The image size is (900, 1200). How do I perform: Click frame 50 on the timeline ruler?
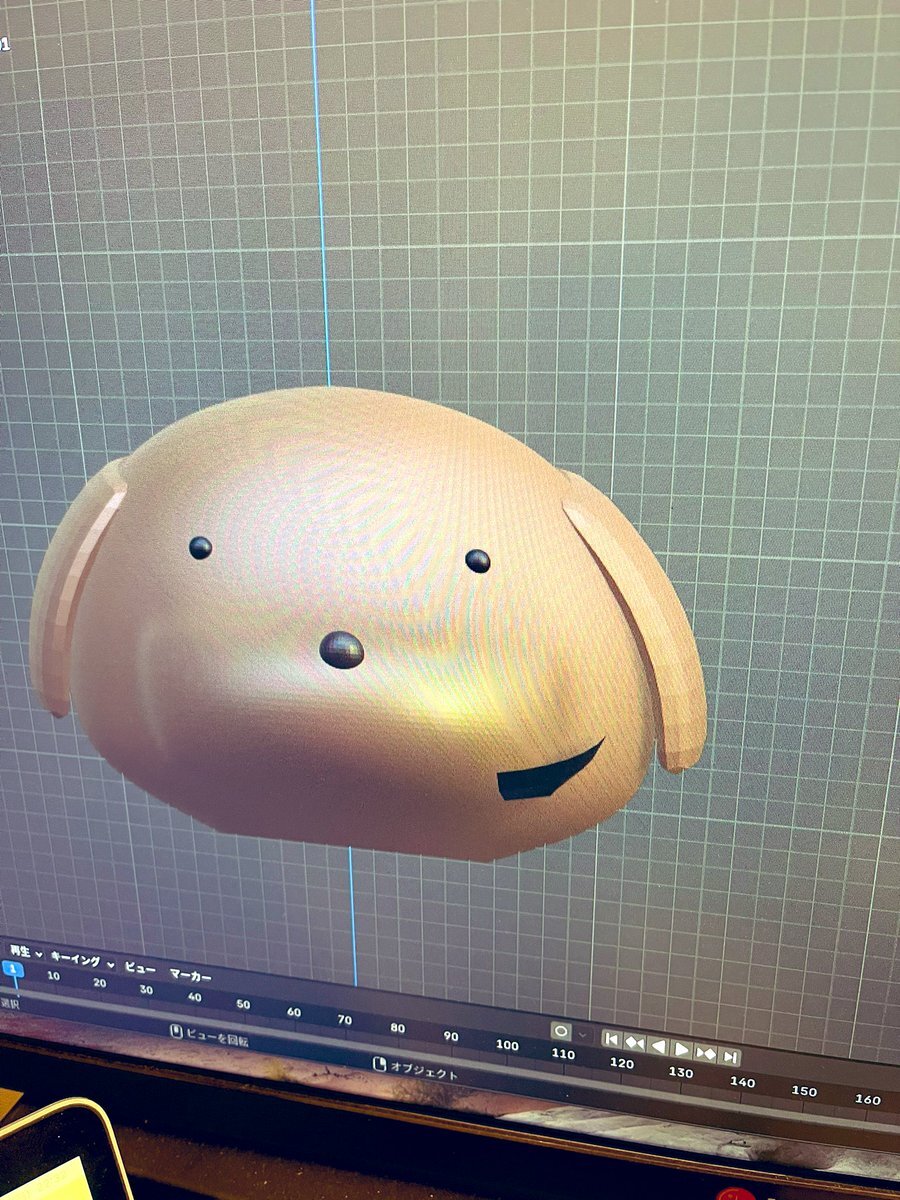[243, 1004]
